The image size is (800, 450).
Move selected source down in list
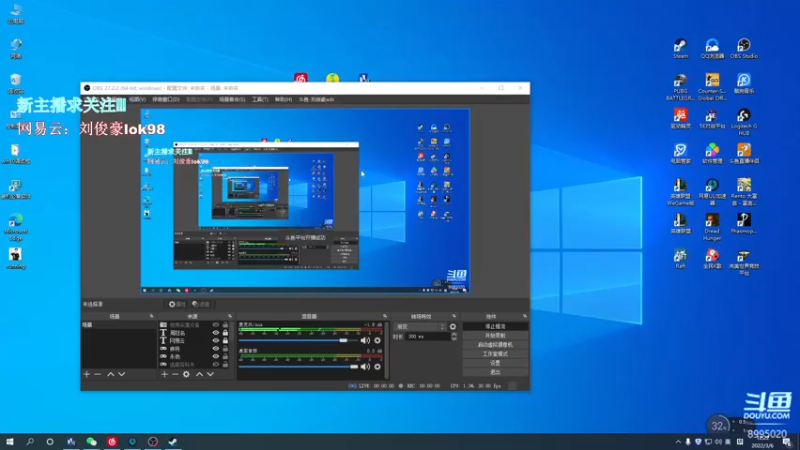coord(210,374)
